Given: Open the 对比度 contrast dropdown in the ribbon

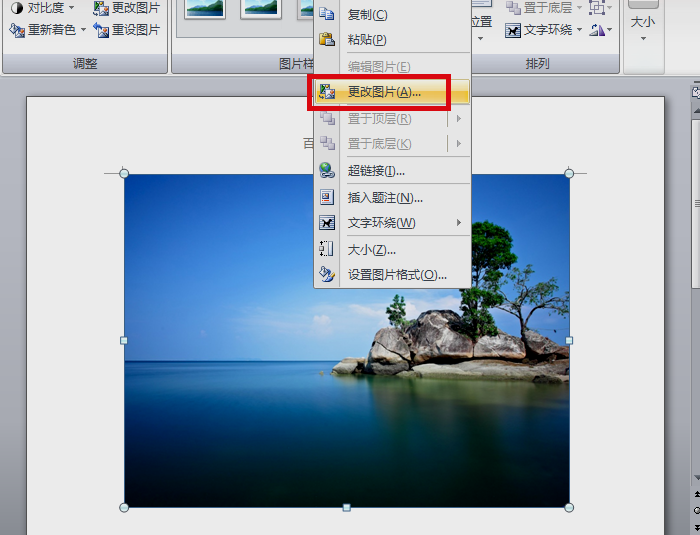Looking at the screenshot, I should (42, 7).
